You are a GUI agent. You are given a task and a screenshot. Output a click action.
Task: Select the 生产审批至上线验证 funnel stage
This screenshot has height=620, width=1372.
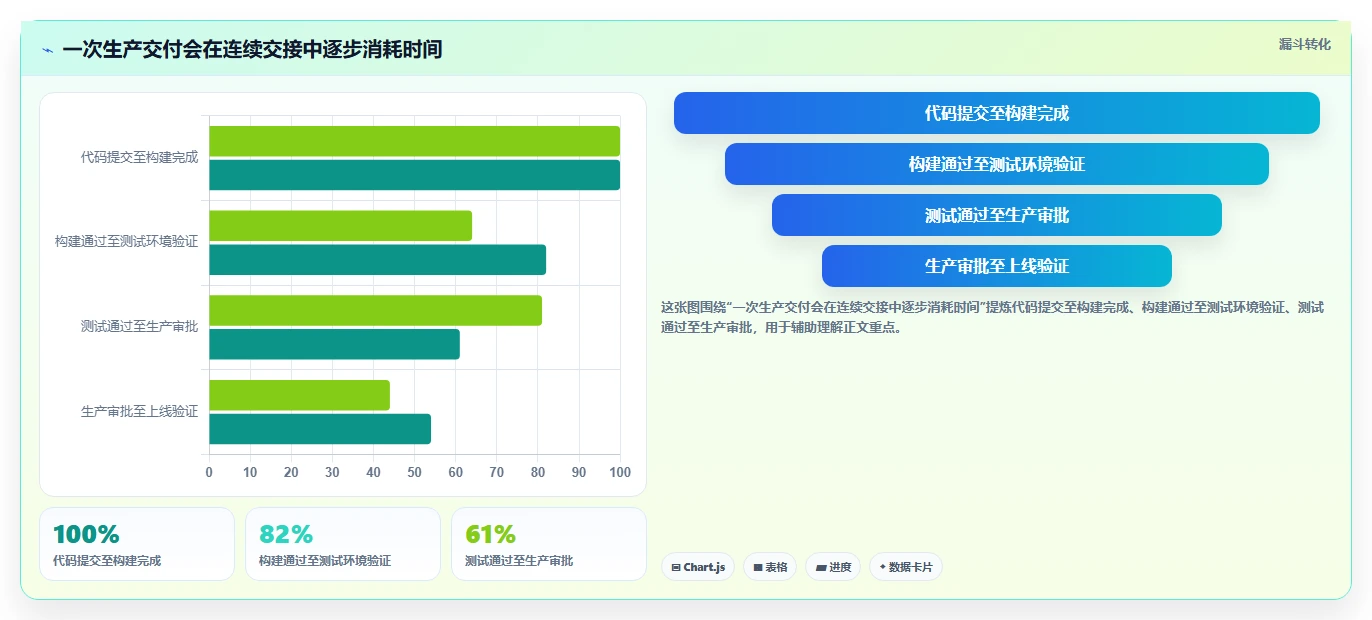click(996, 266)
